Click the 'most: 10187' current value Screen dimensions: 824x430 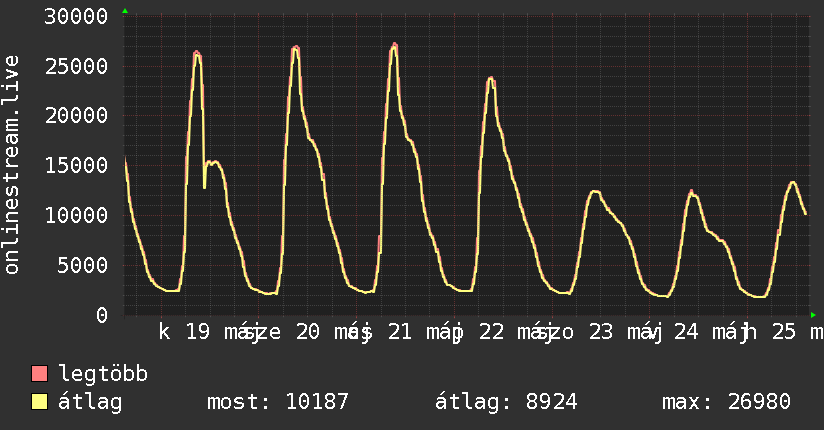(x=277, y=402)
